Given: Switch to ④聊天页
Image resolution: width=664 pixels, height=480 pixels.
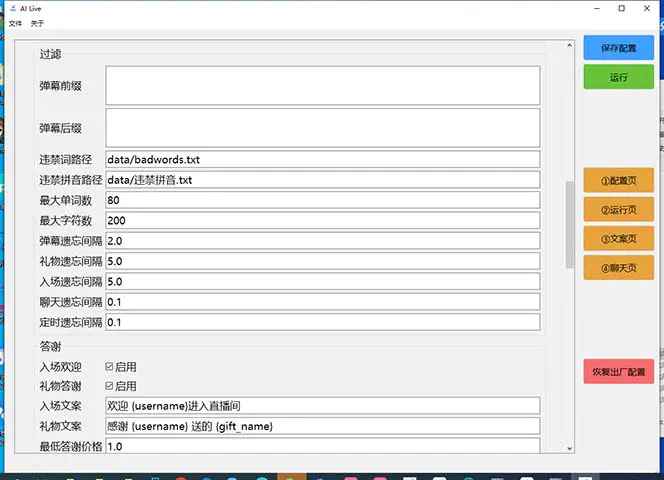Looking at the screenshot, I should tap(619, 268).
